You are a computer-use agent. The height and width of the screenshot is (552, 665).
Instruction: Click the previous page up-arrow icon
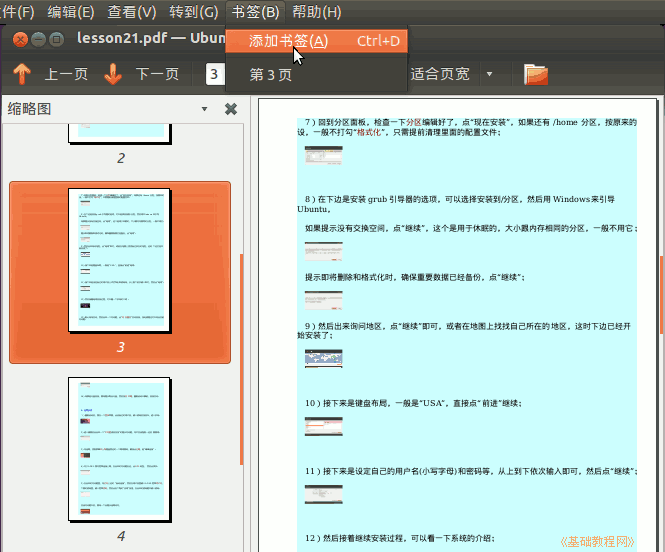[22, 74]
